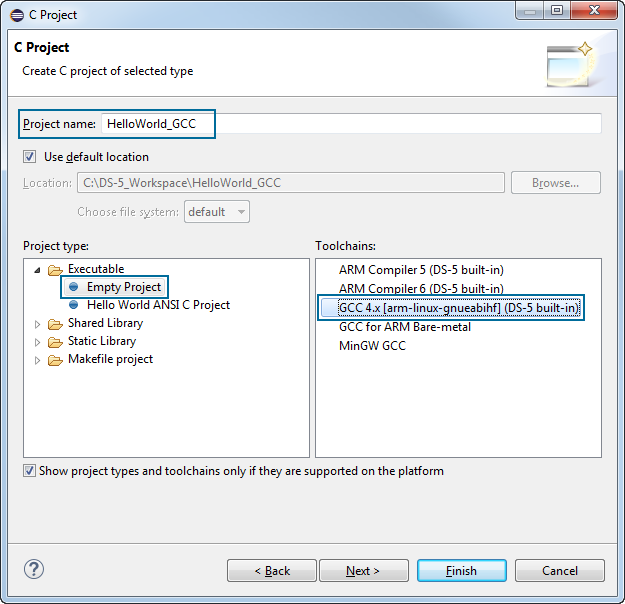Click the Static Library folder icon
Screen dimensions: 625x604
(55, 342)
